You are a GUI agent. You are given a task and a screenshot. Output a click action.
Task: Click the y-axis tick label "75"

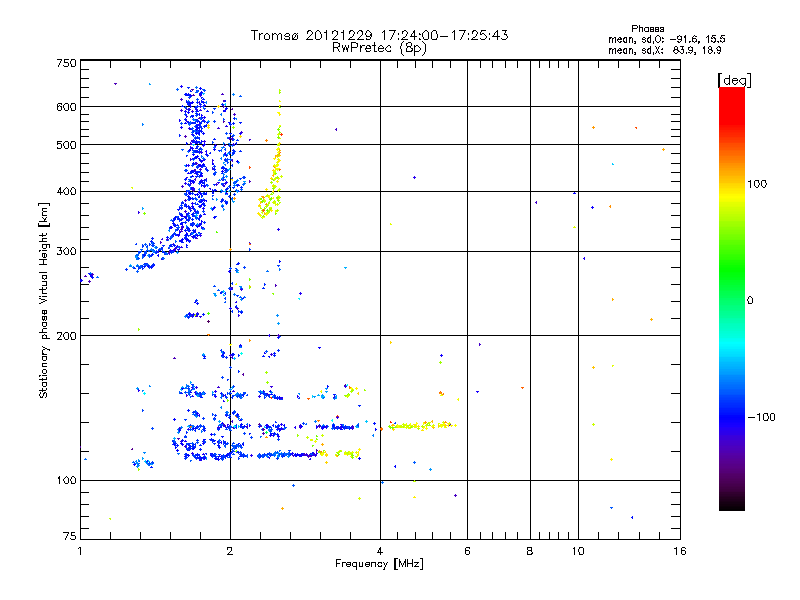tap(70, 536)
